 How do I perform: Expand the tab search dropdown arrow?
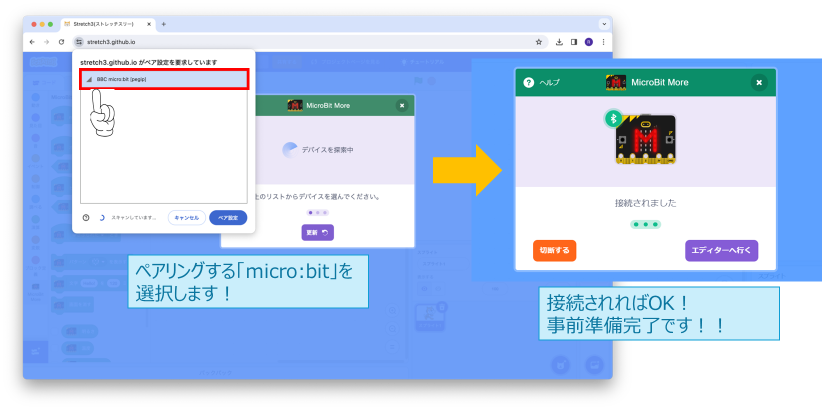pos(604,24)
